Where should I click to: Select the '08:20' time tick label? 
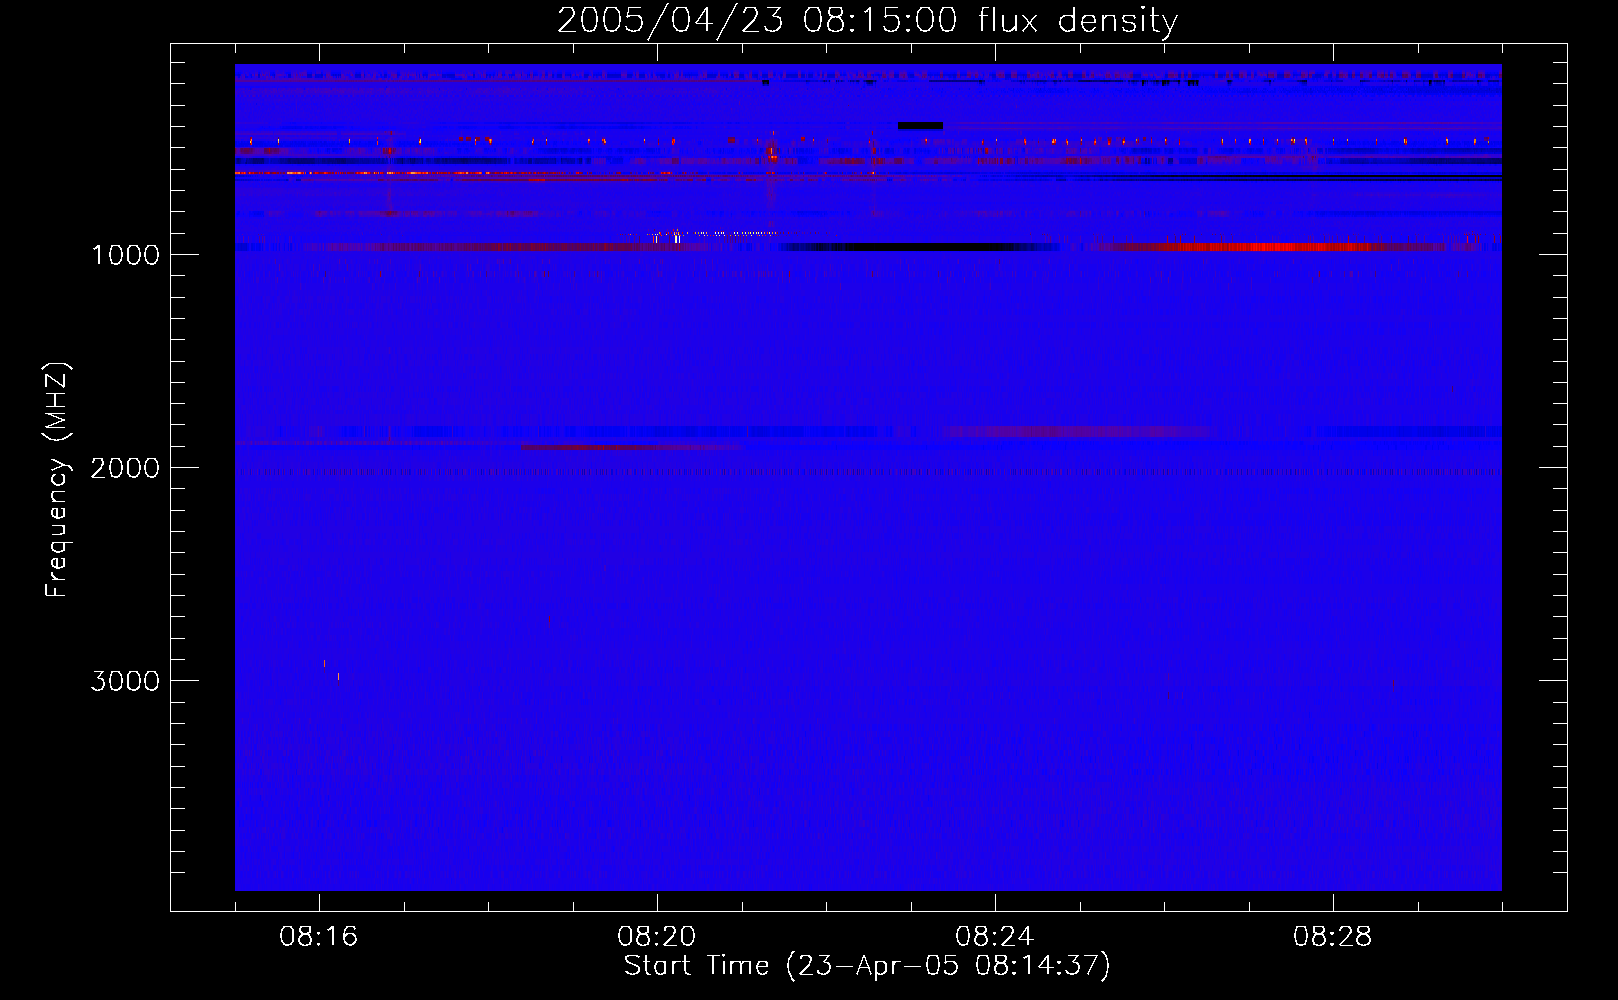pyautogui.click(x=657, y=937)
